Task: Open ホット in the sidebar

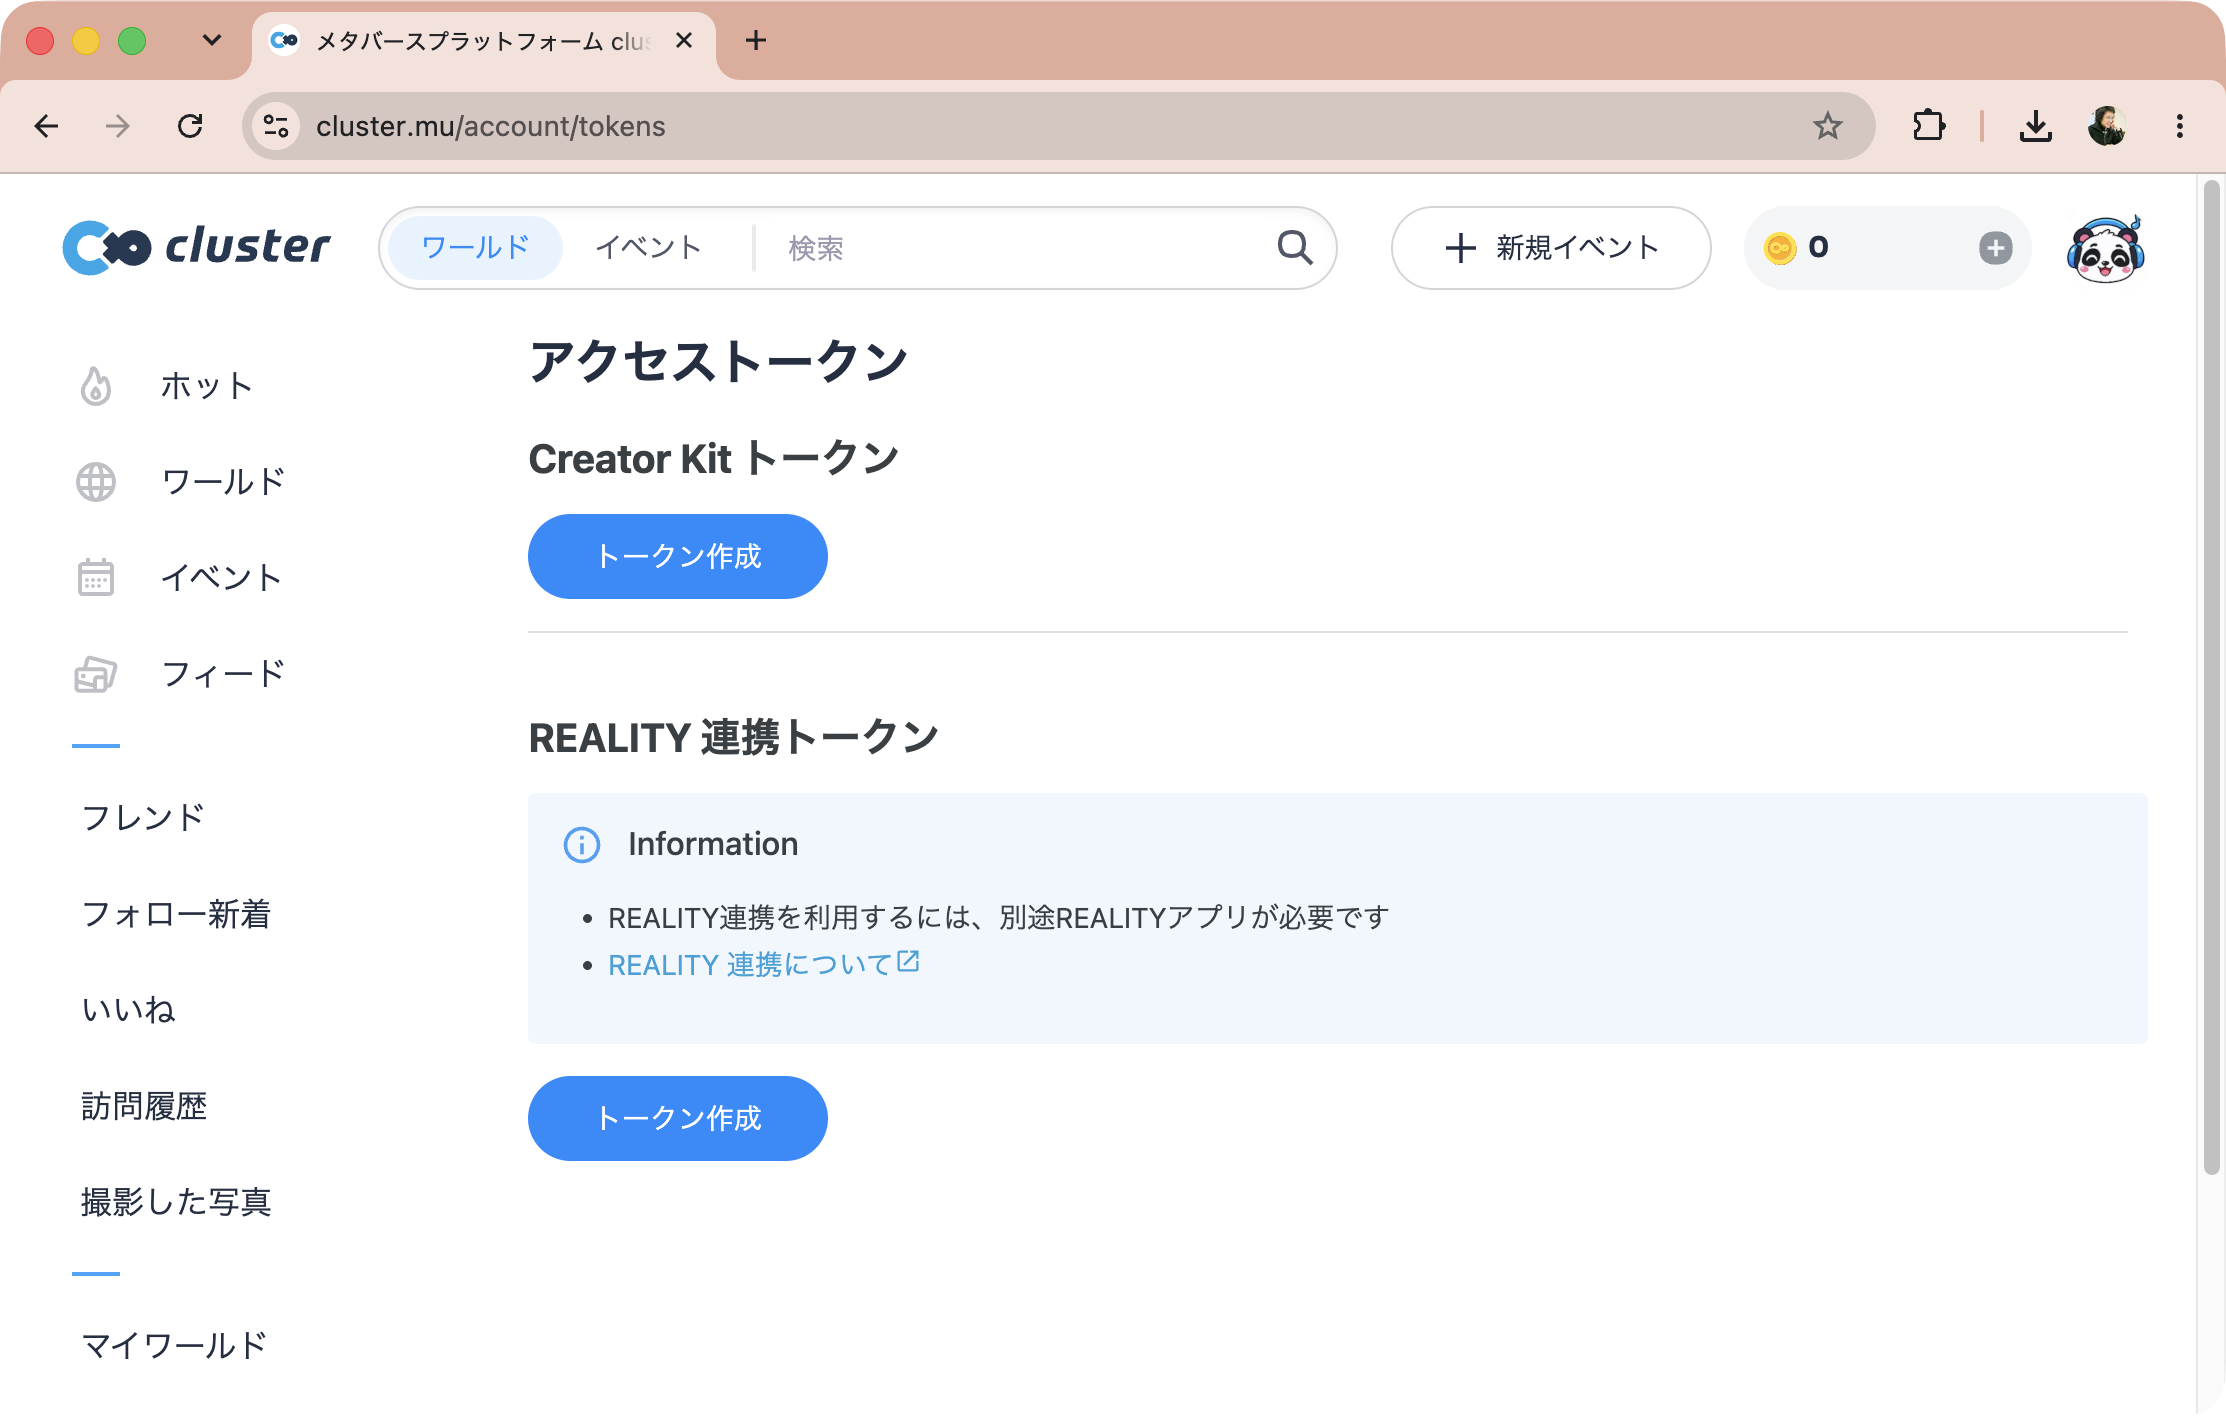Action: tap(207, 386)
